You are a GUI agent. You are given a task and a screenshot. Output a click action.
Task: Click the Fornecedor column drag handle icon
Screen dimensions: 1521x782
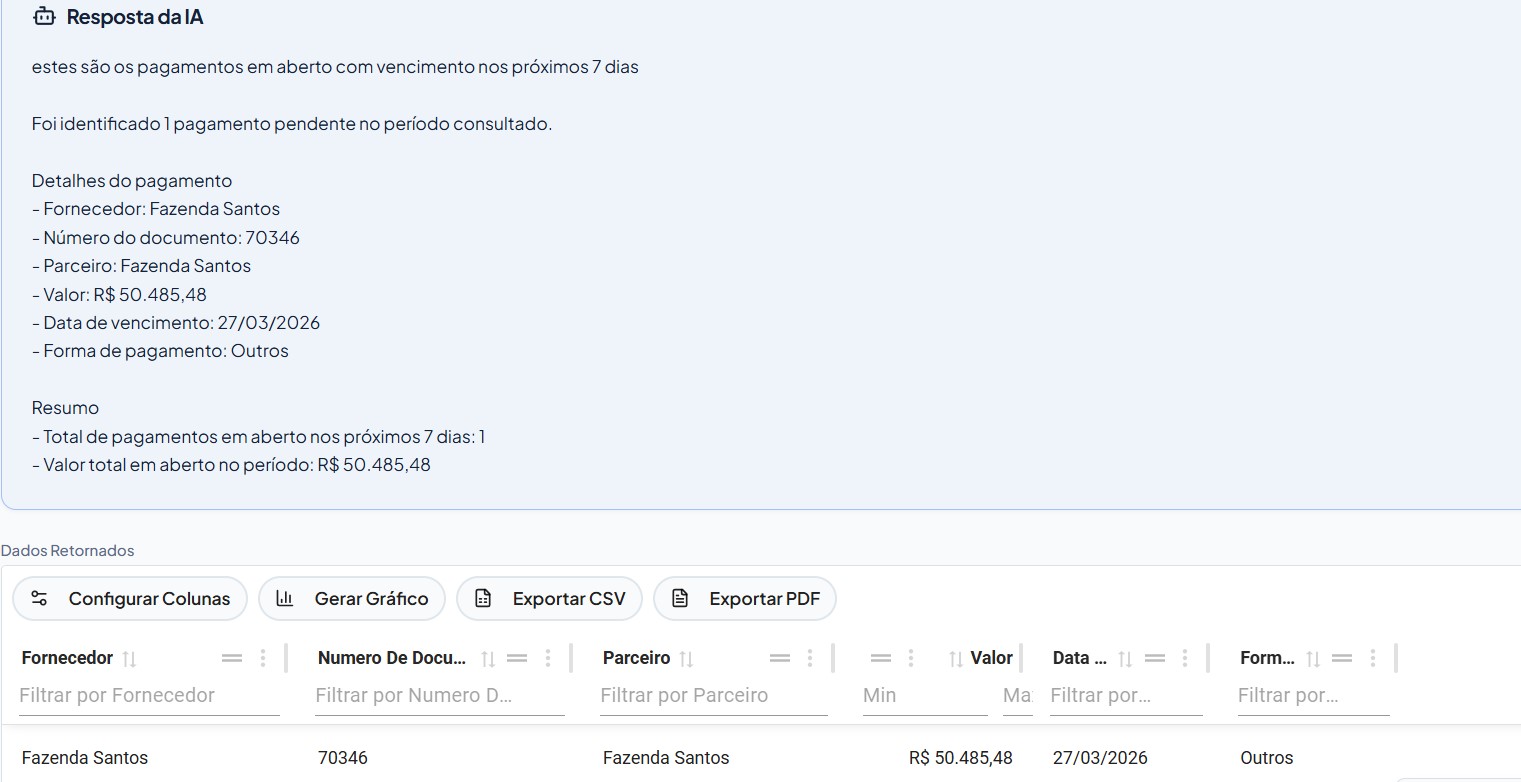(232, 658)
